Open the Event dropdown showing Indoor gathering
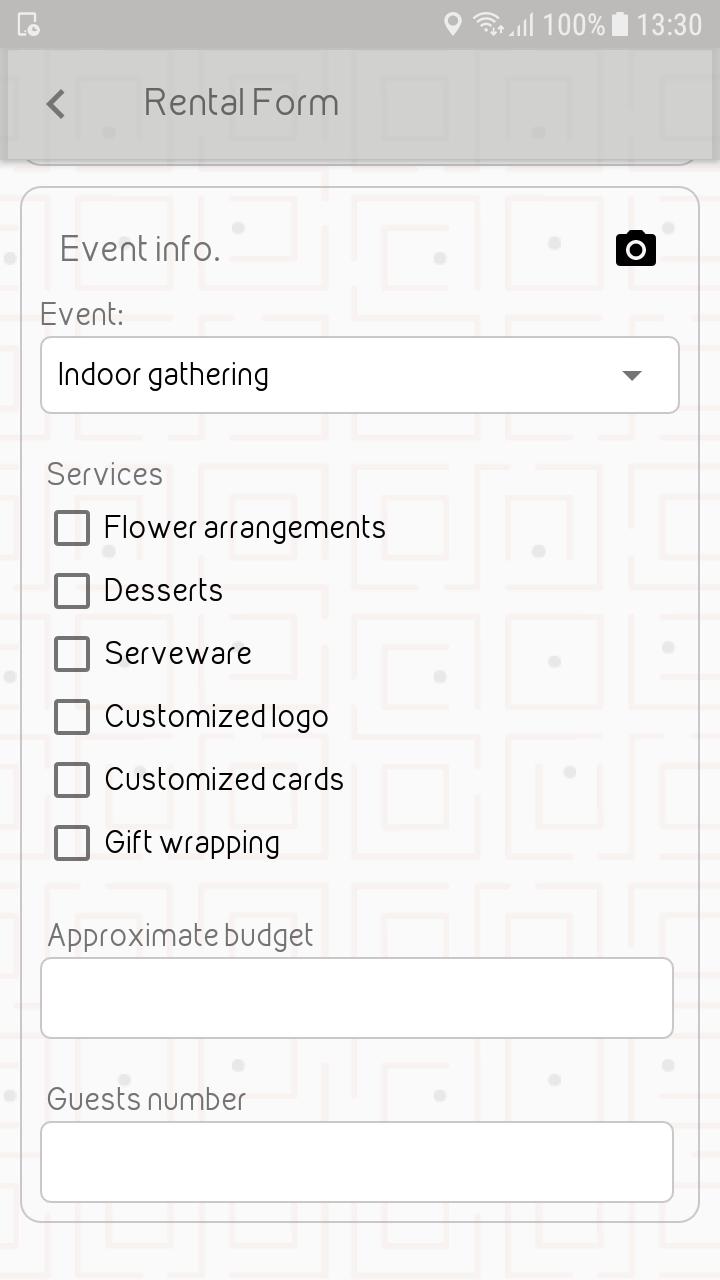 pyautogui.click(x=360, y=375)
